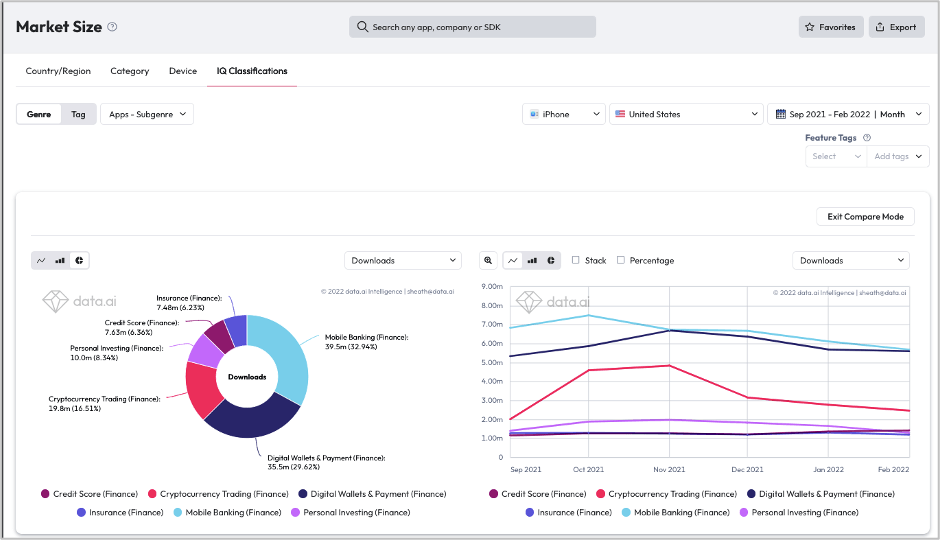Click the star icon in Favorites

(810, 27)
